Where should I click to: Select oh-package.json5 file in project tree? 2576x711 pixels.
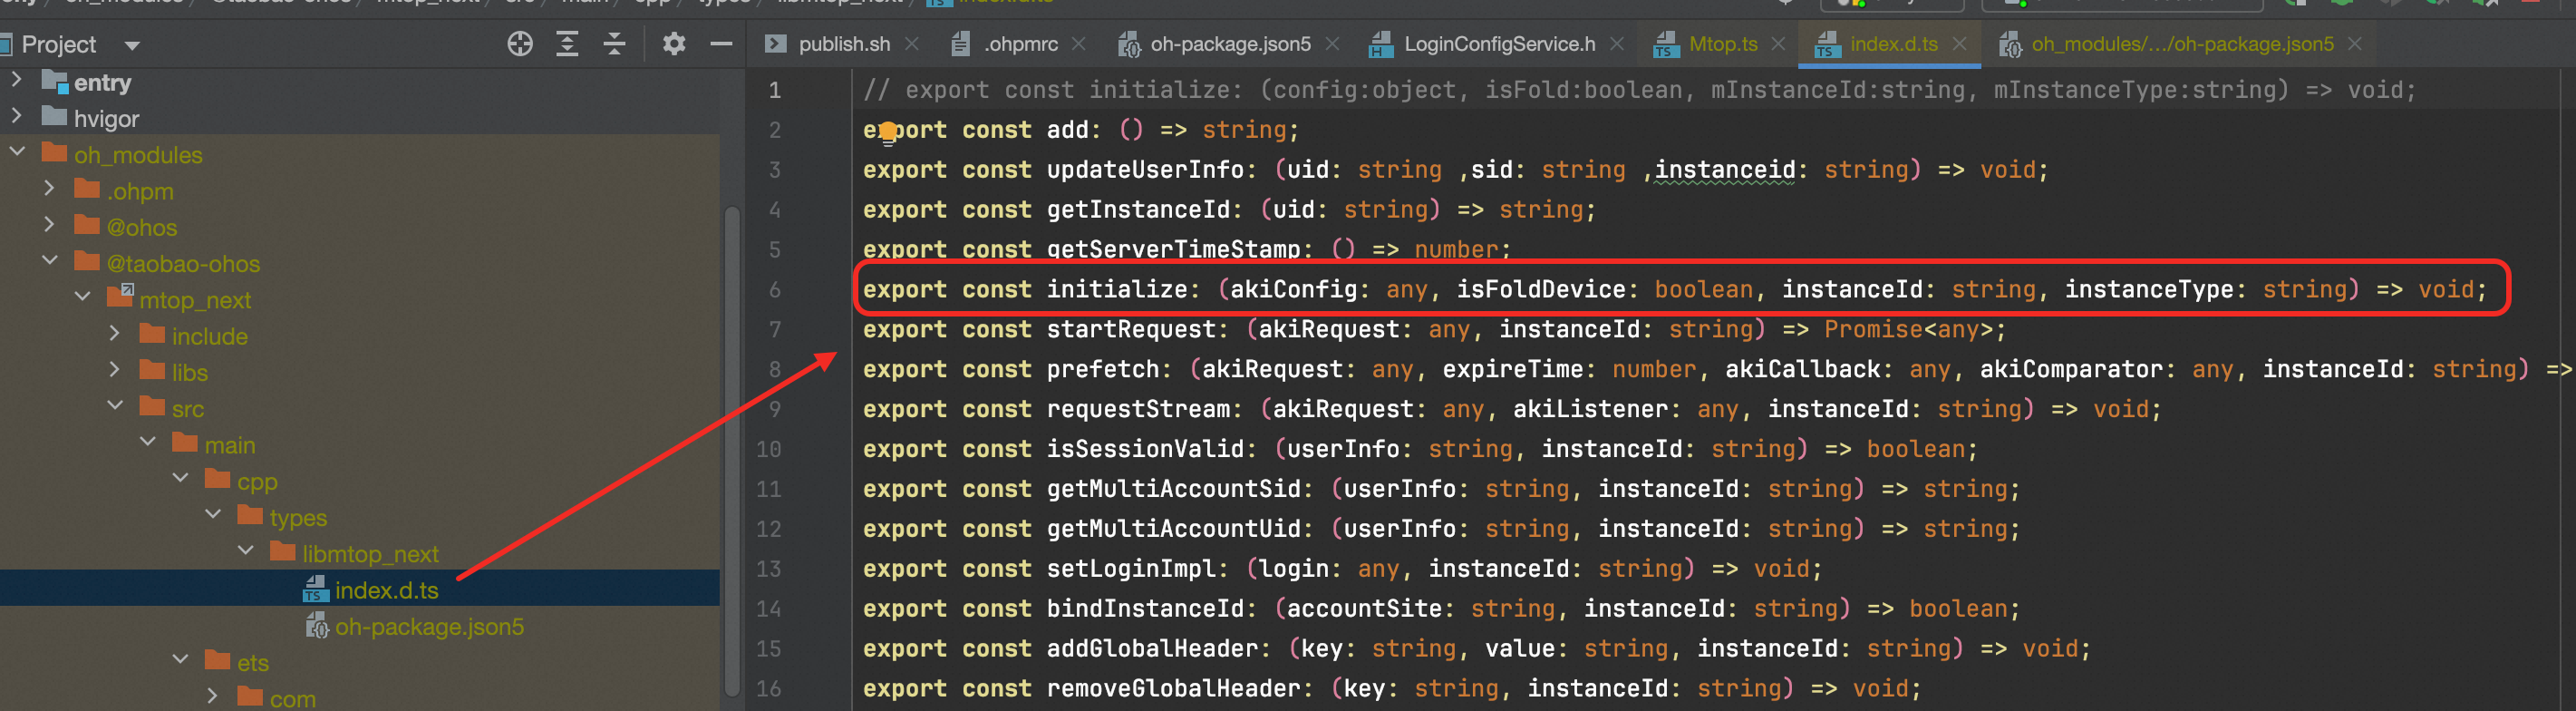428,627
